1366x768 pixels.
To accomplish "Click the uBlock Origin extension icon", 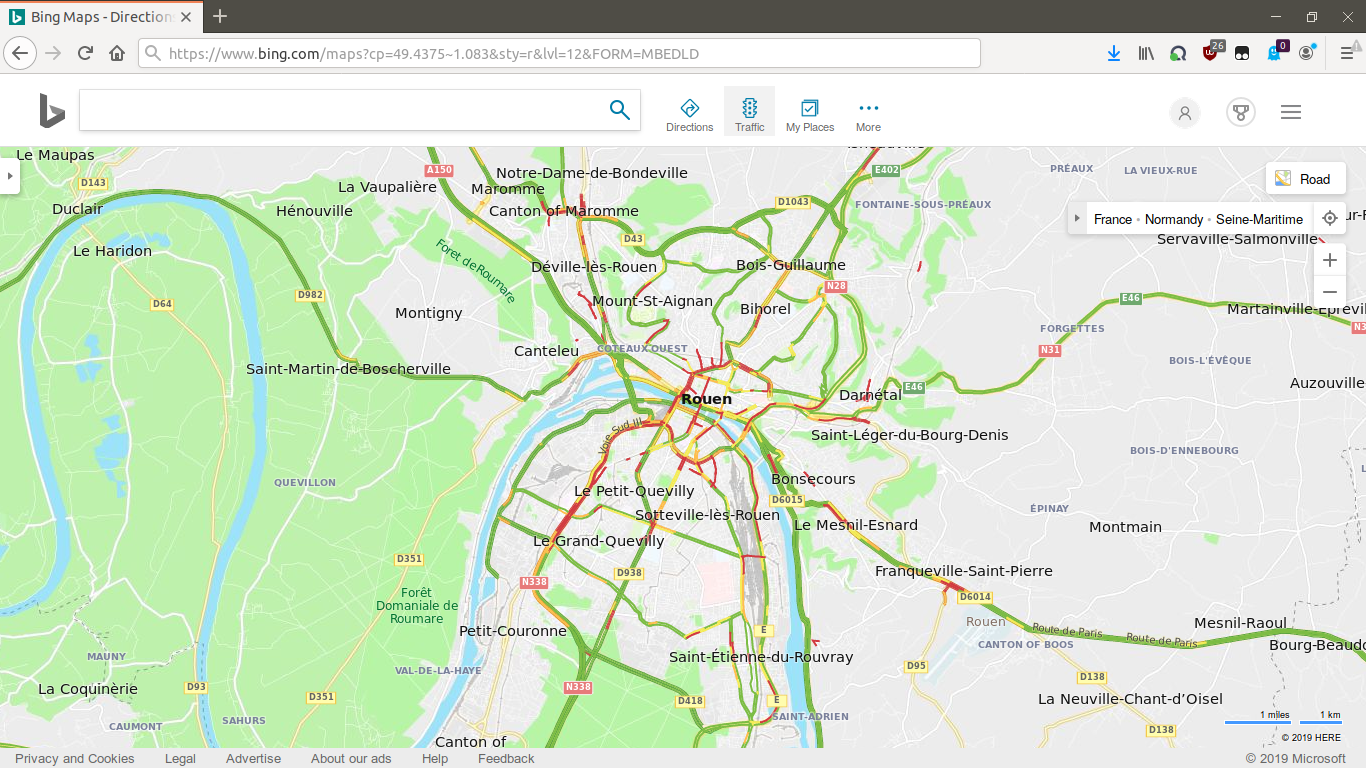I will [1211, 52].
